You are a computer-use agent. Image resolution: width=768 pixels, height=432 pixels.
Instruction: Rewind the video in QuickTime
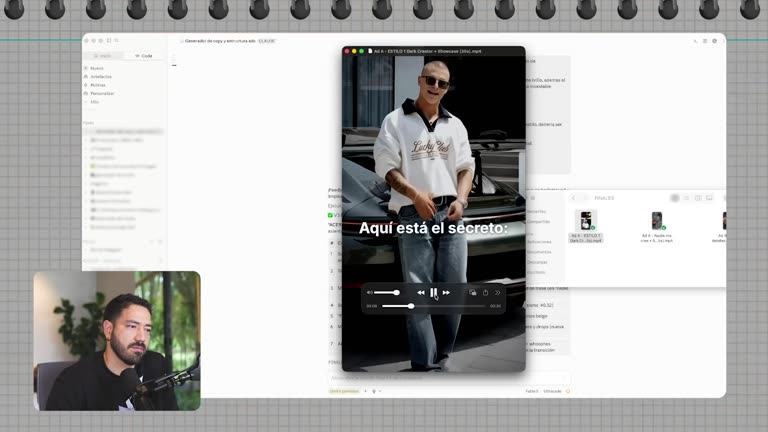[421, 292]
